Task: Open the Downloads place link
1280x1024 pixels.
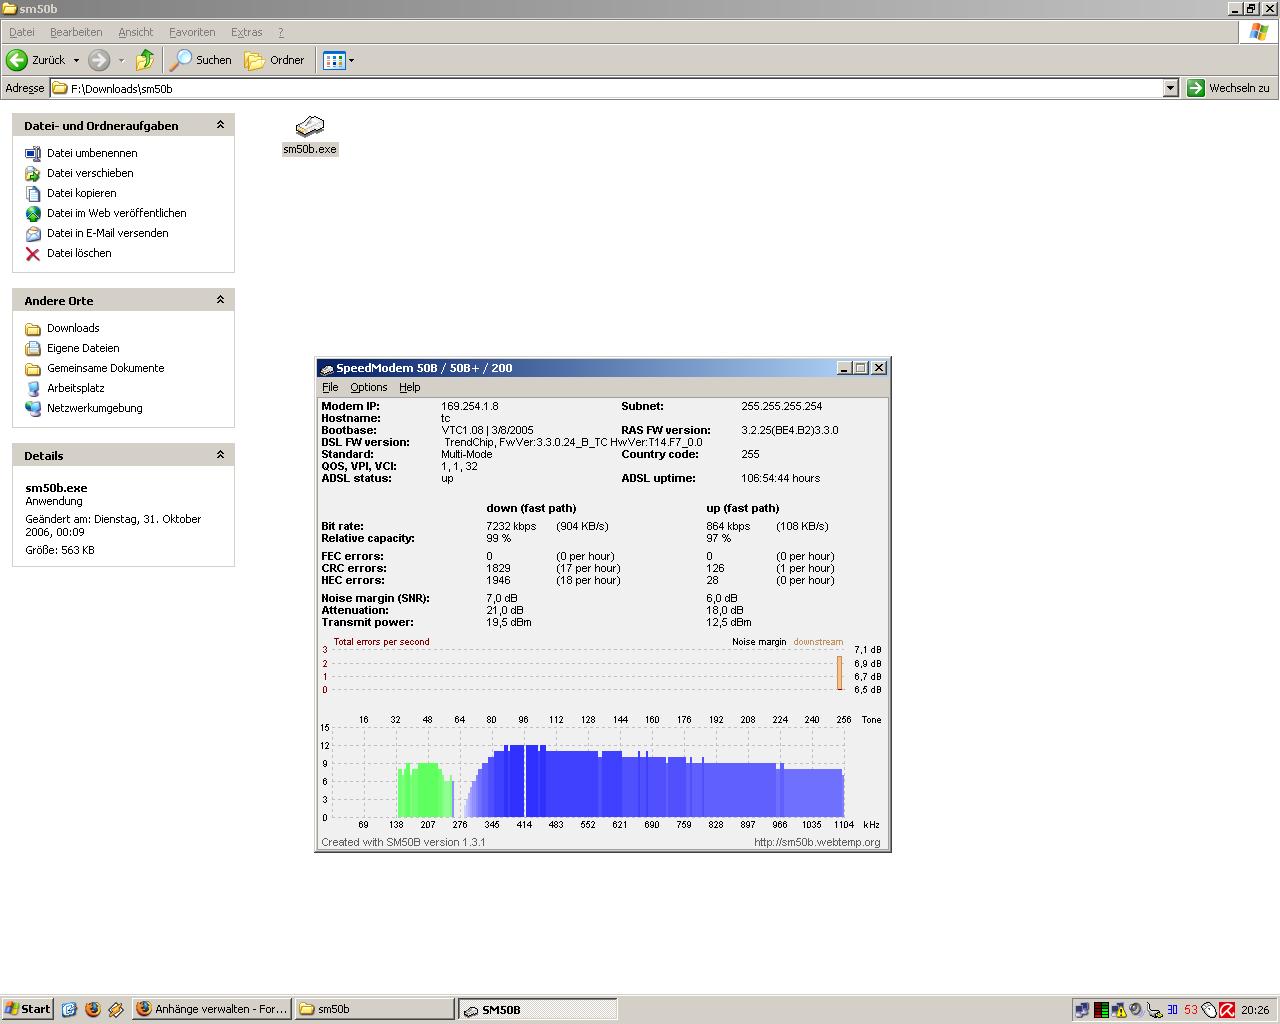Action: coord(73,328)
